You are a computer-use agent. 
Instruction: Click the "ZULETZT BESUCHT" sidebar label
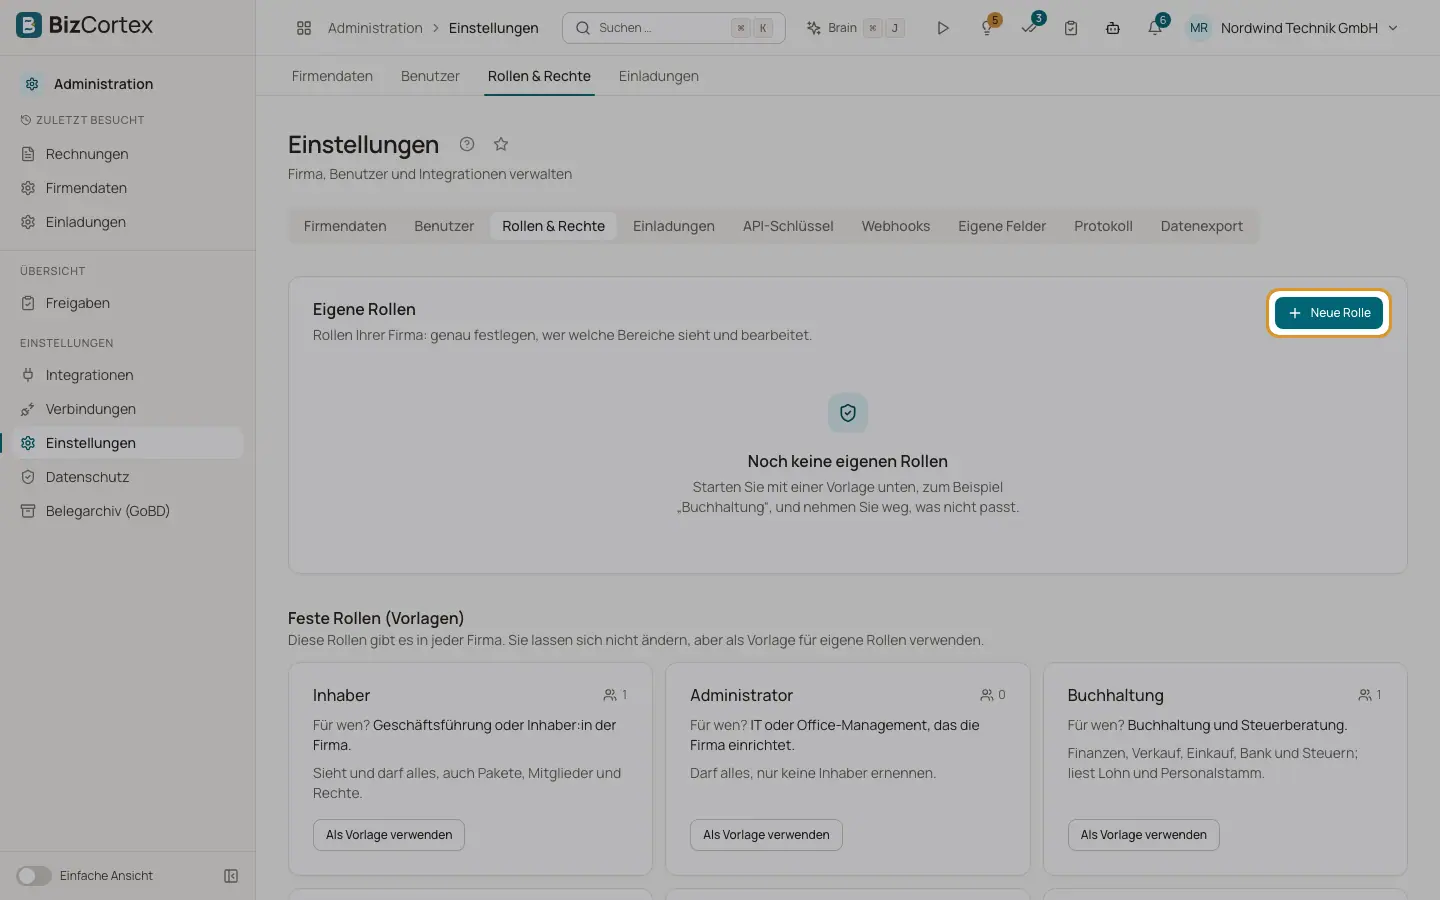pos(90,120)
